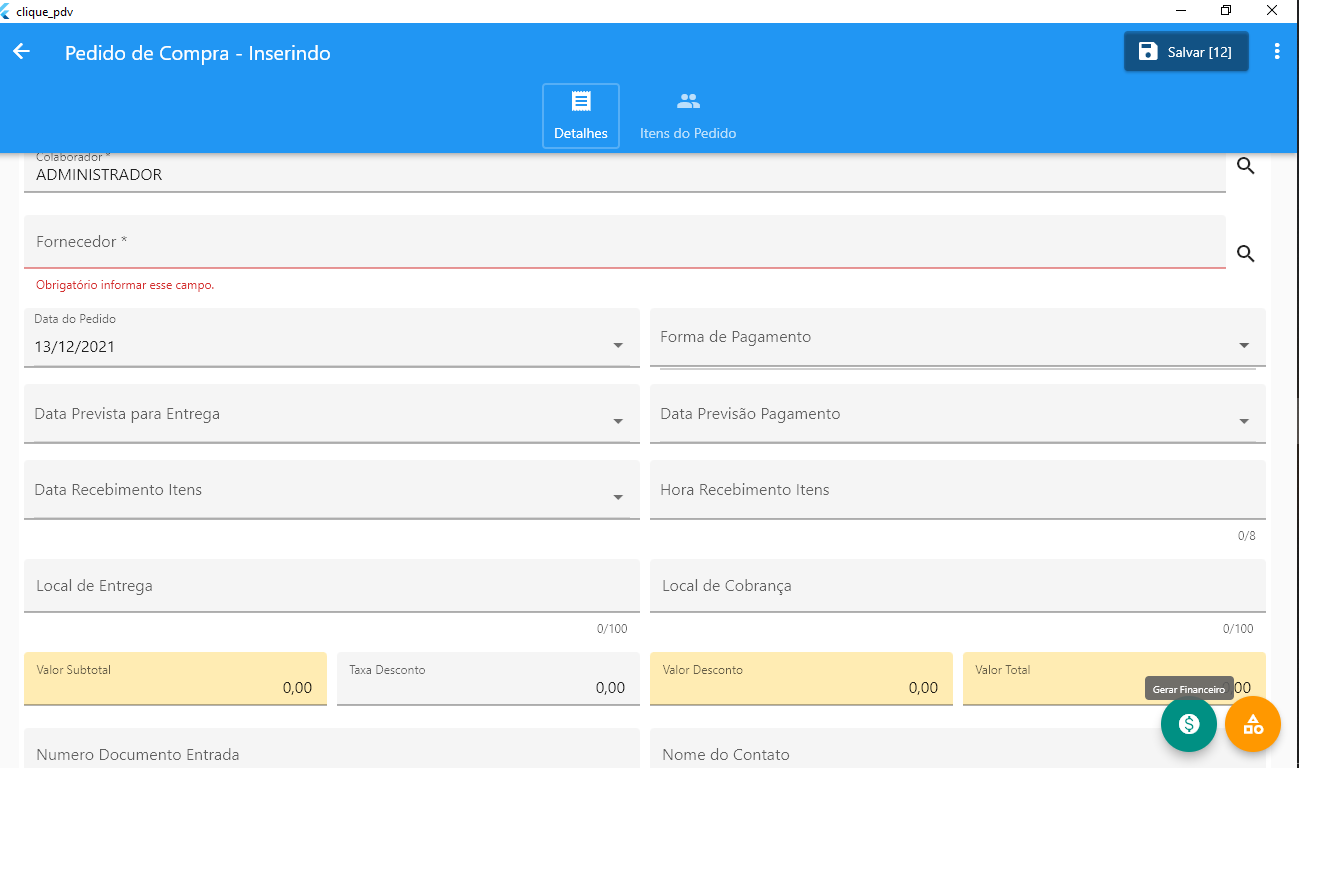This screenshot has width=1320, height=878.
Task: Select the Taxa Desconto field
Action: tap(488, 679)
